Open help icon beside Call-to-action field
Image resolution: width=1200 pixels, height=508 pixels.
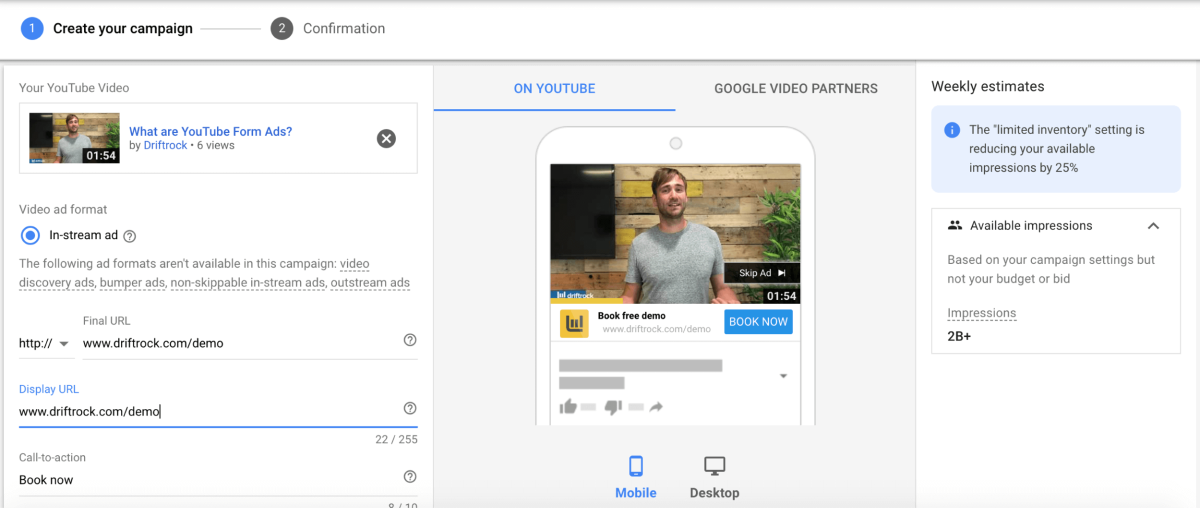(410, 477)
